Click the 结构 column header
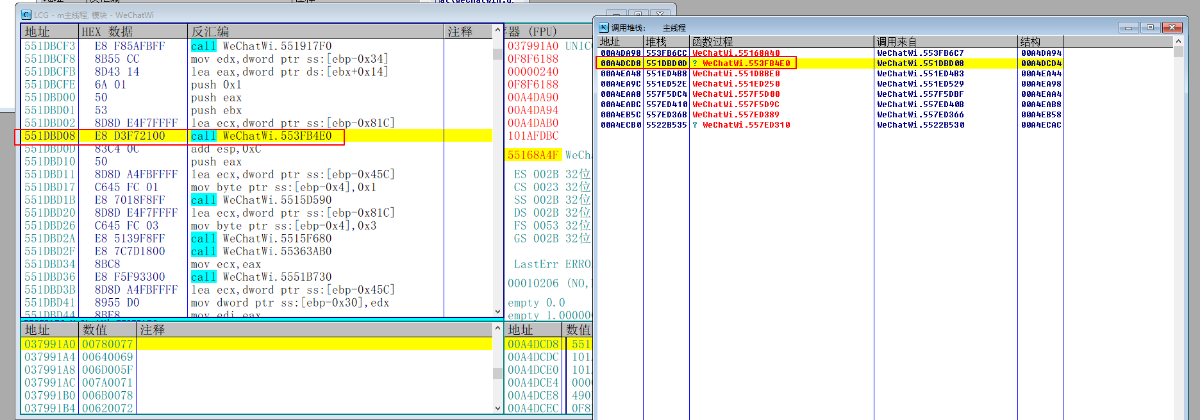The height and width of the screenshot is (420, 1200). point(1042,42)
